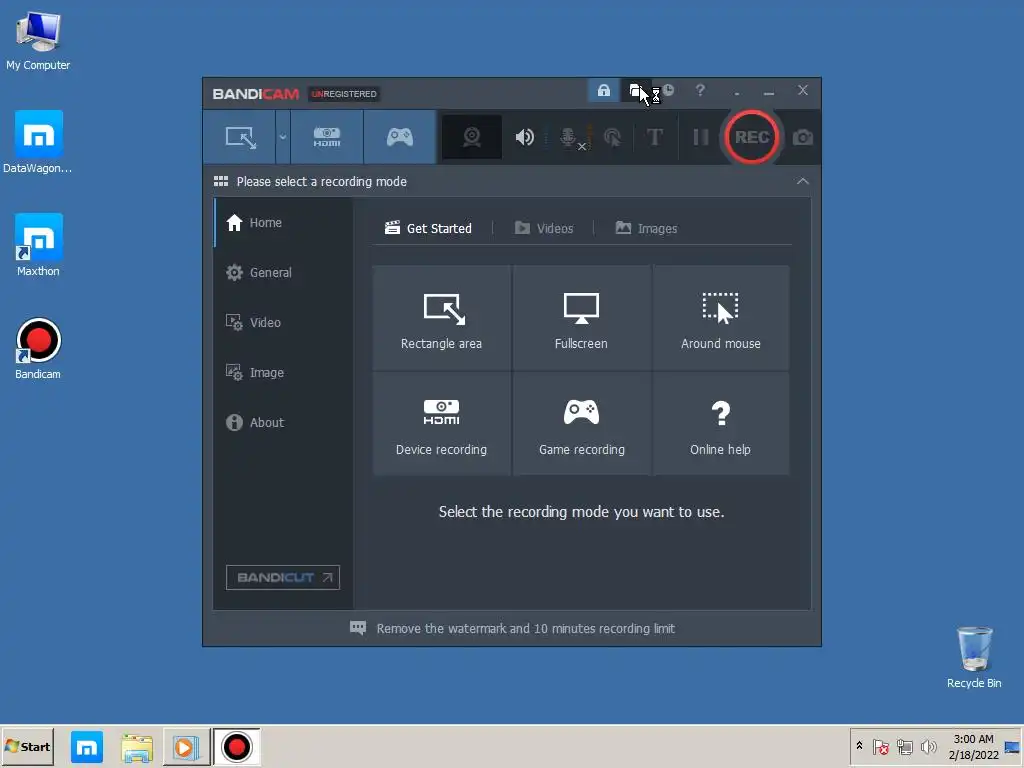The image size is (1024, 768).
Task: Start recording with the REC button
Action: pos(752,137)
